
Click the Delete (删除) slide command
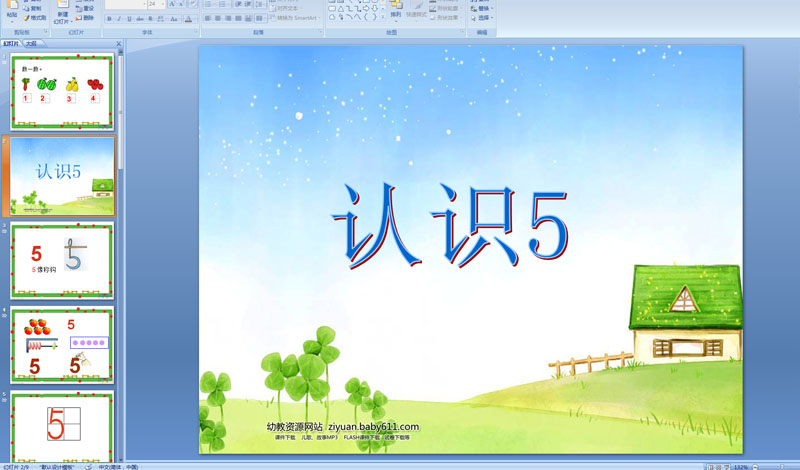[x=85, y=18]
